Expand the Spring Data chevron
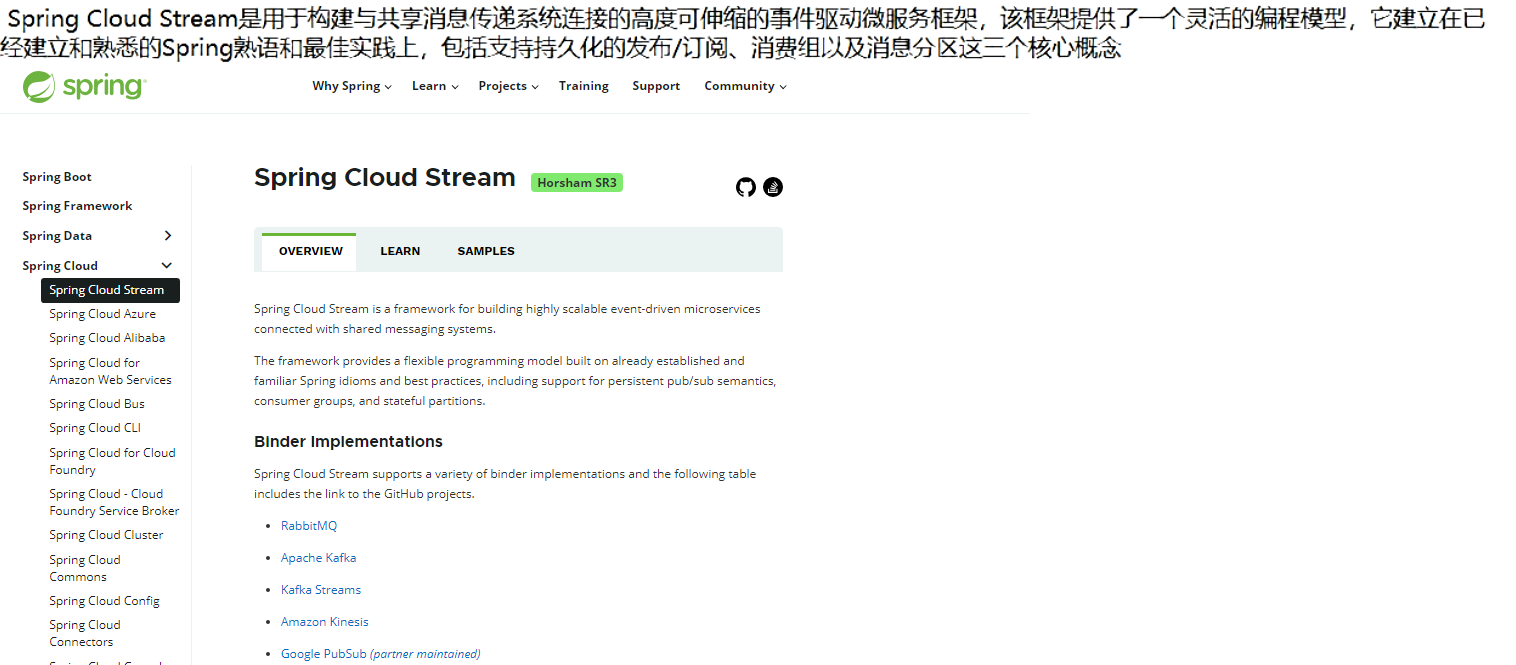The image size is (1516, 665). click(x=167, y=236)
